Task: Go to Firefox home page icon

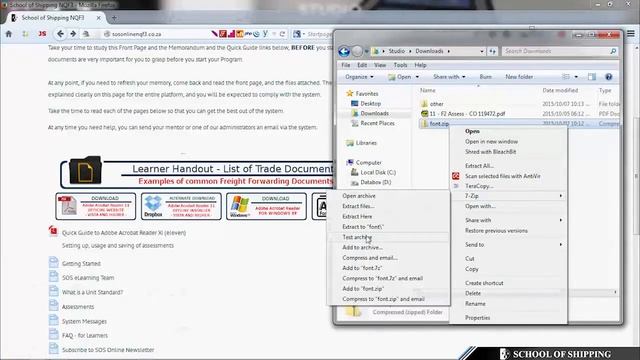Action: pyautogui.click(x=9, y=34)
